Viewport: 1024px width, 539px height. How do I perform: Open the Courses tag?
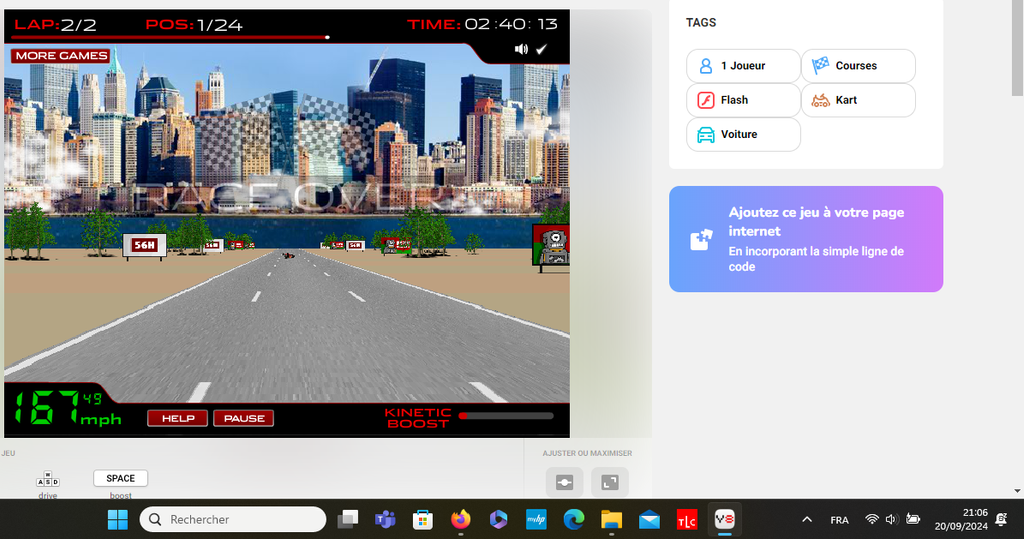tap(857, 66)
